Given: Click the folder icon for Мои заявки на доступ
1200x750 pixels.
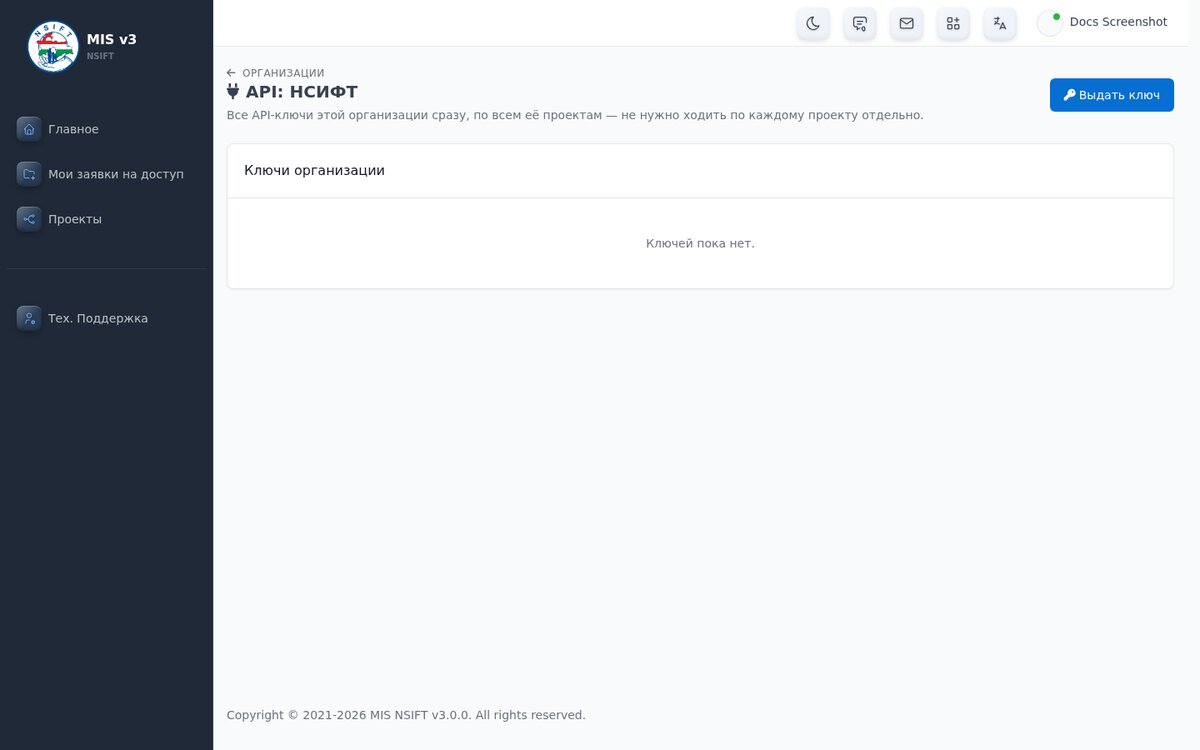Looking at the screenshot, I should click(29, 174).
